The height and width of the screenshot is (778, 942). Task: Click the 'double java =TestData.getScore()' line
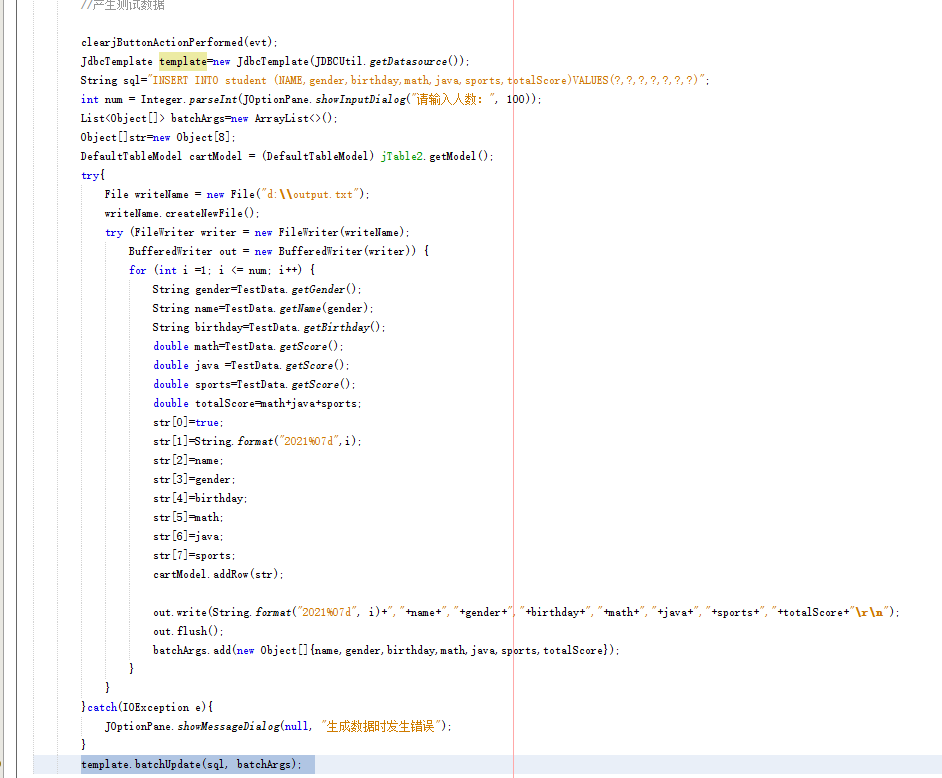coord(251,365)
